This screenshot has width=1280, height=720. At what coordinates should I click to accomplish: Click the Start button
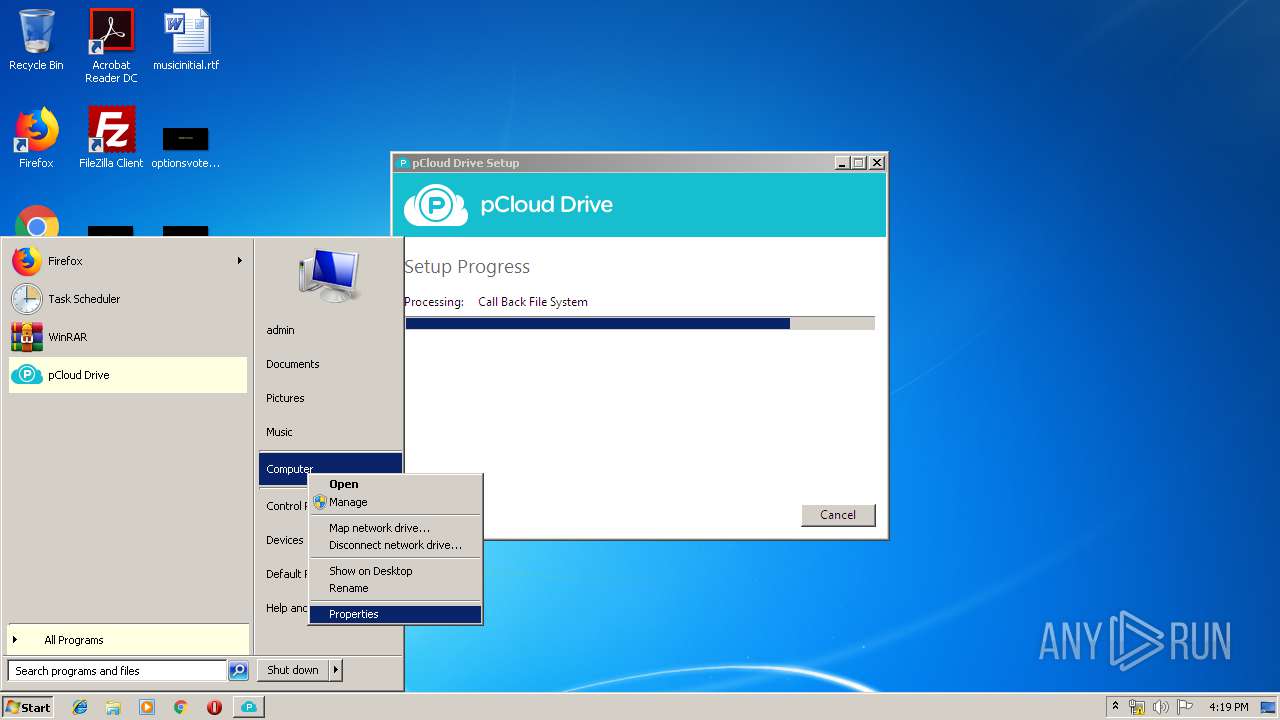tap(28, 707)
